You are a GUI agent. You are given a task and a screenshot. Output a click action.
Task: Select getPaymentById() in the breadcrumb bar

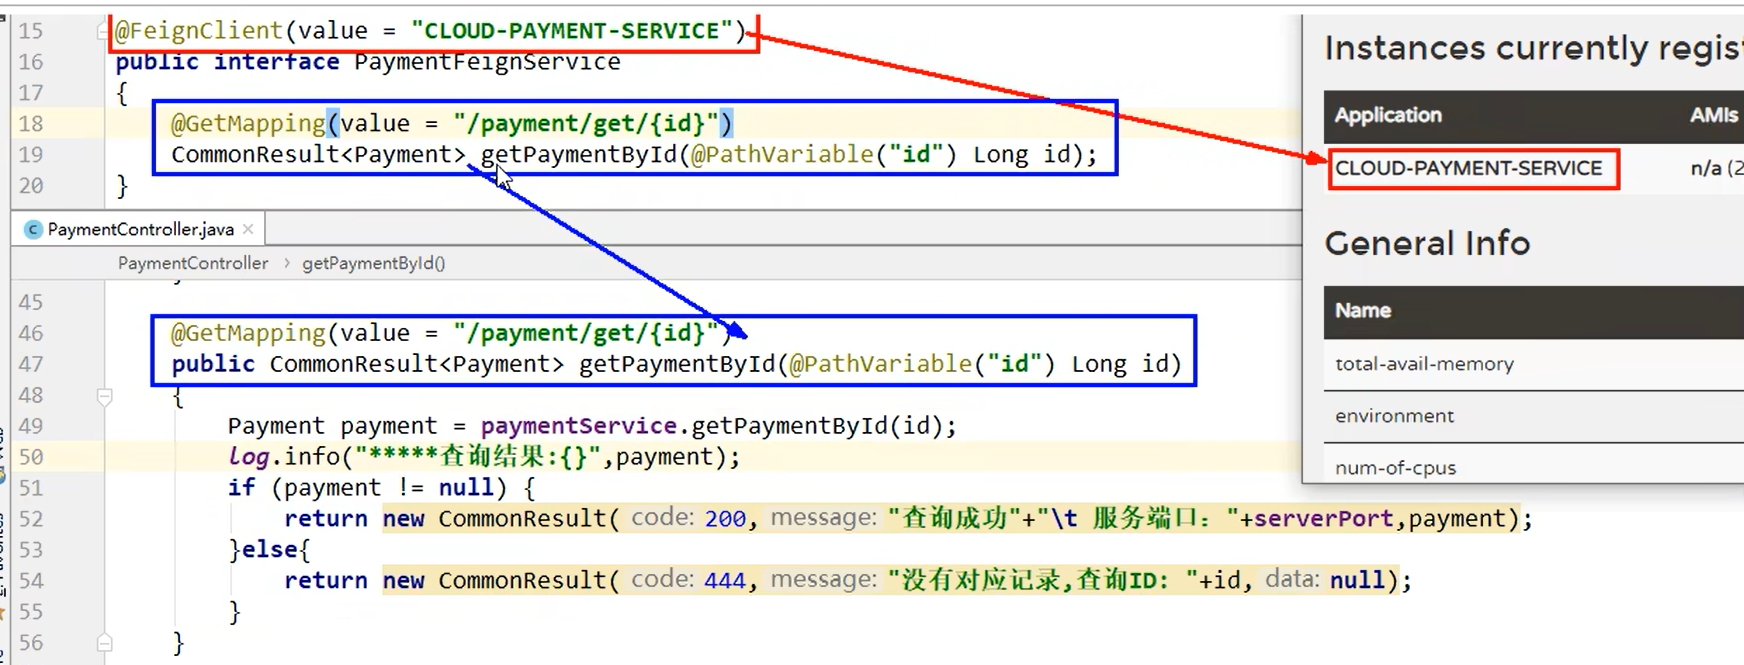click(373, 263)
